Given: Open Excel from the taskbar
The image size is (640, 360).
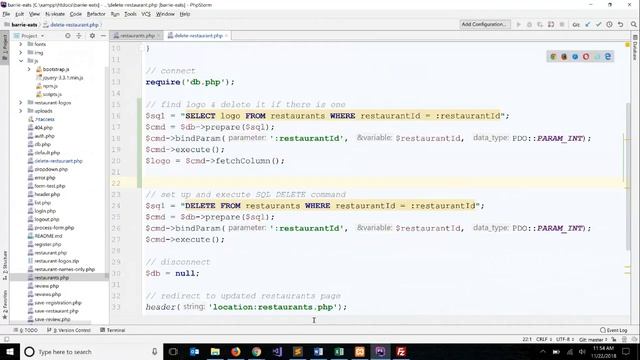Looking at the screenshot, I should coord(339,352).
